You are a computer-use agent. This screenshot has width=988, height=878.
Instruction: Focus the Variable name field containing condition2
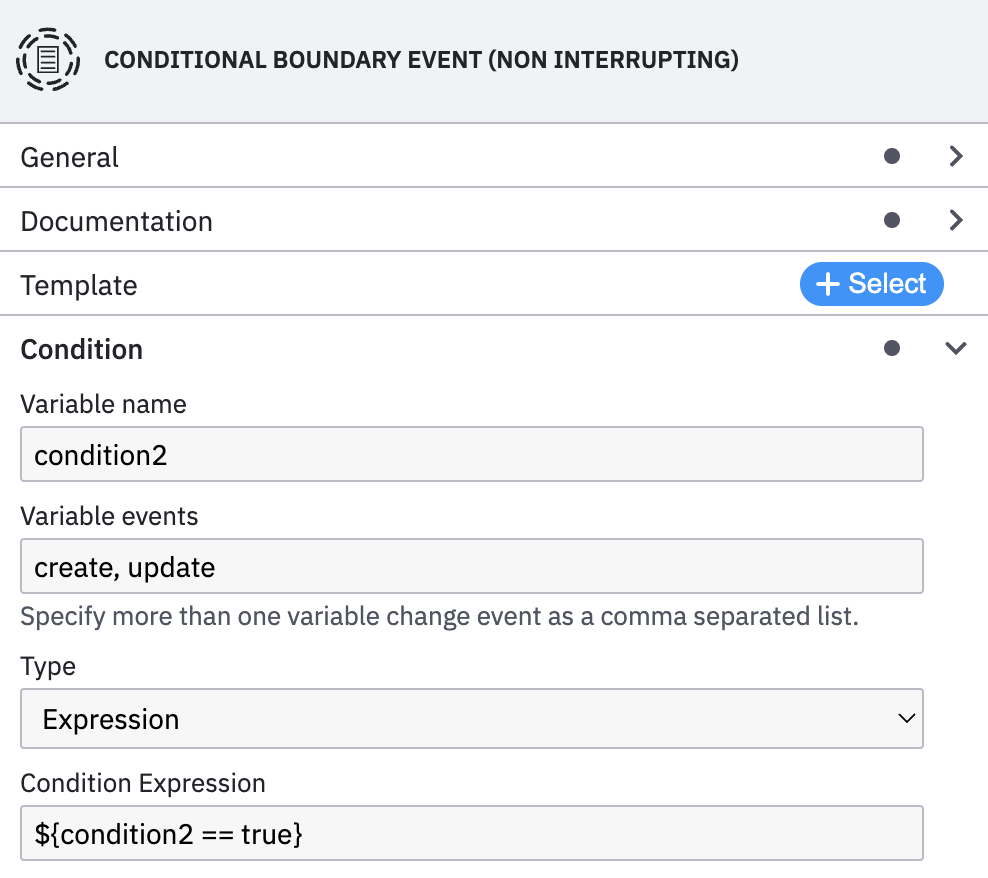(x=472, y=456)
